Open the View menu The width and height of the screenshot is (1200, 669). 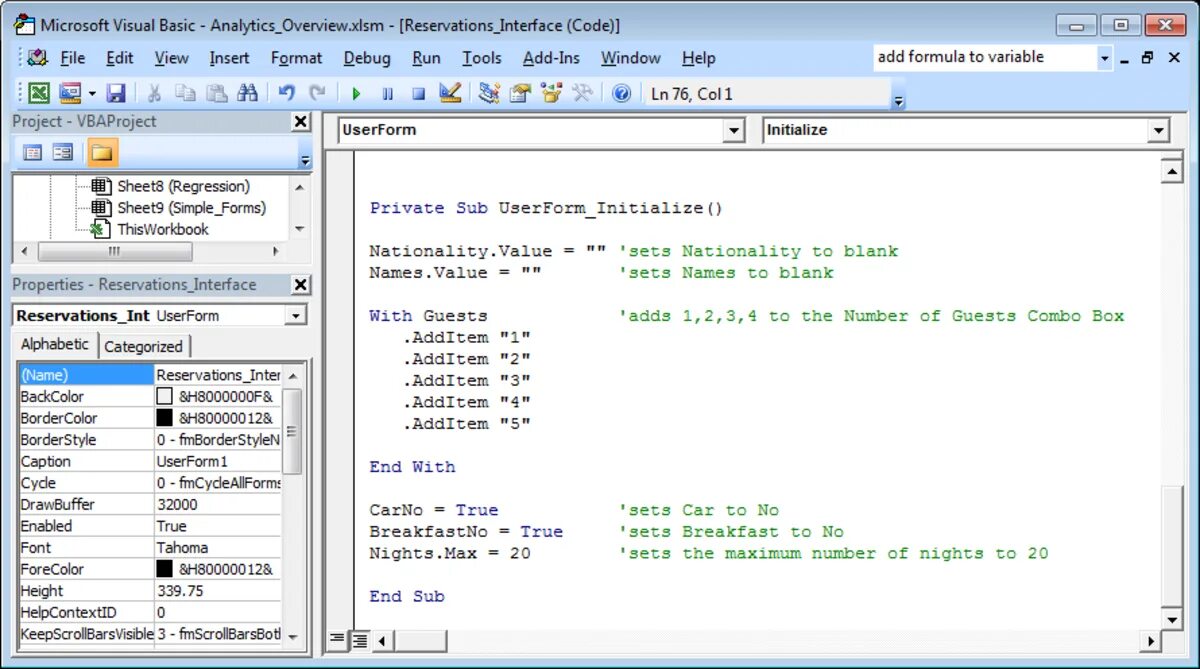tap(171, 58)
